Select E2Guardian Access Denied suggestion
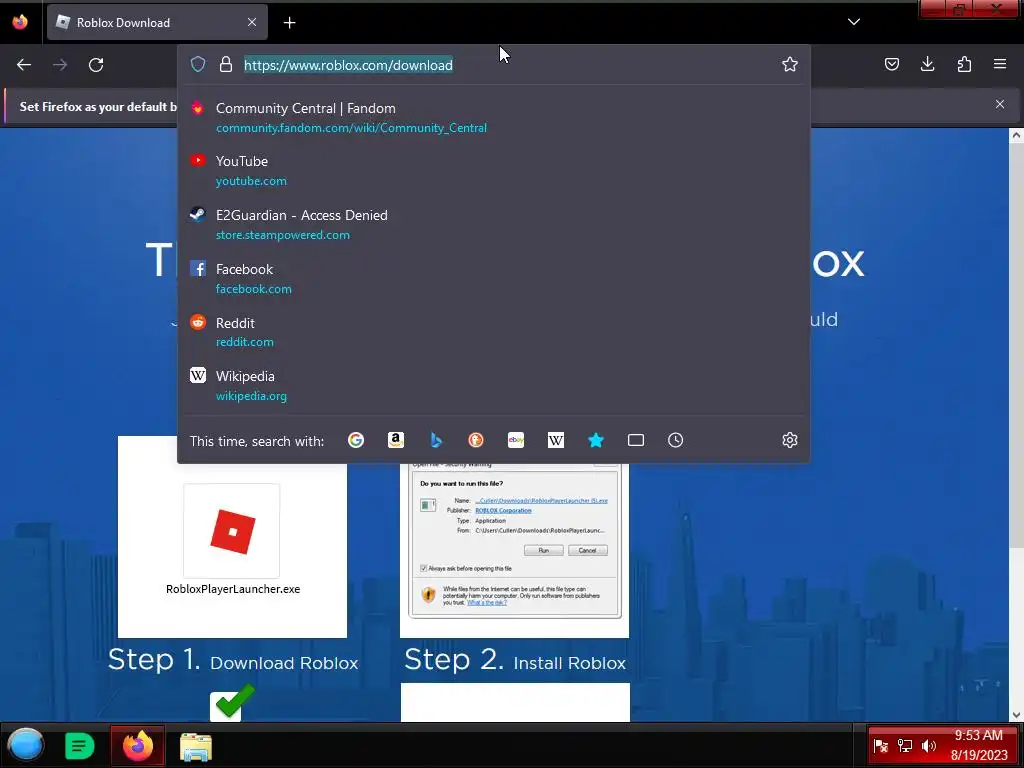 (494, 224)
